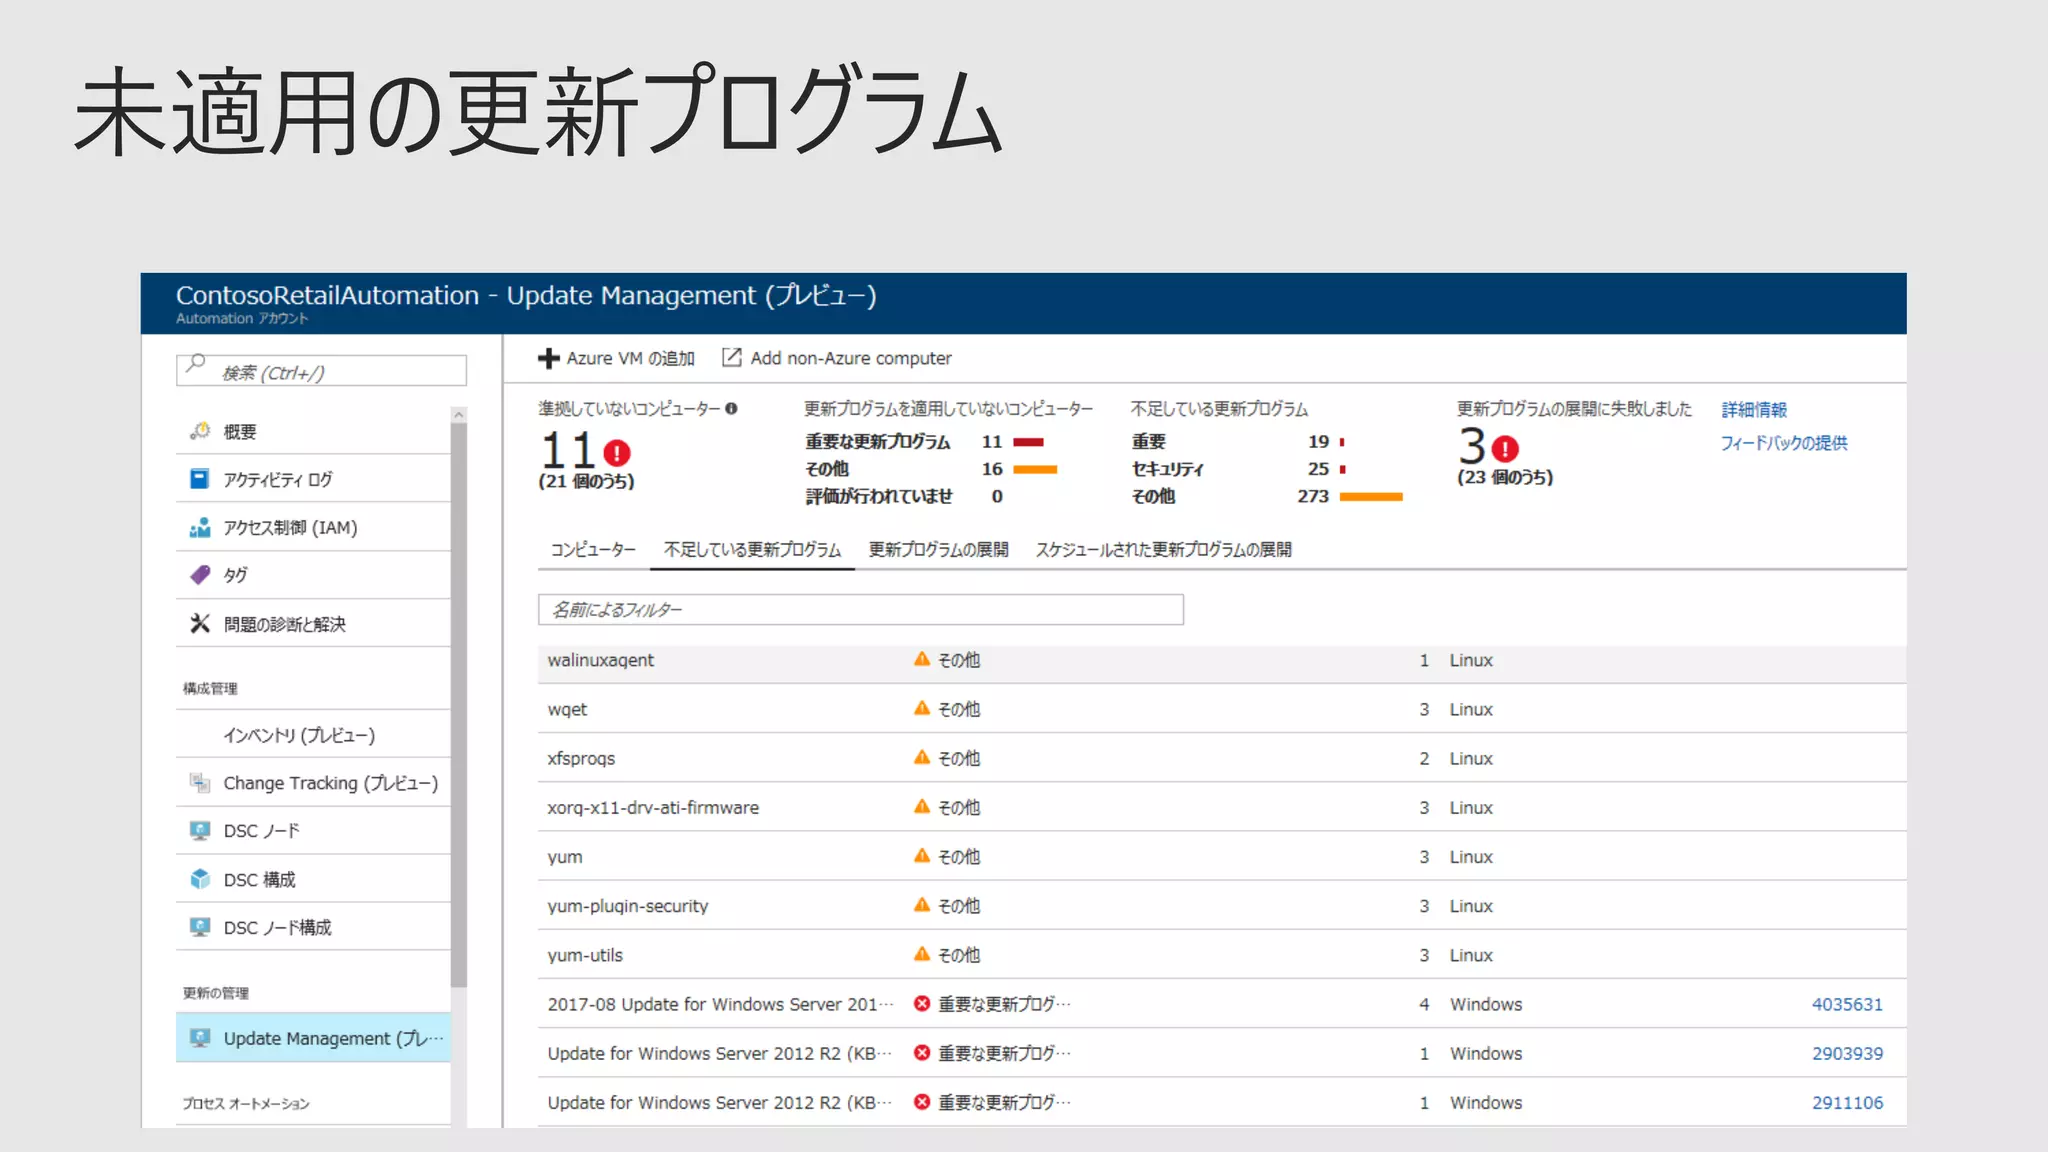
Task: Open スケジュールされた更新プログラムの展開 tab
Action: coord(1163,550)
